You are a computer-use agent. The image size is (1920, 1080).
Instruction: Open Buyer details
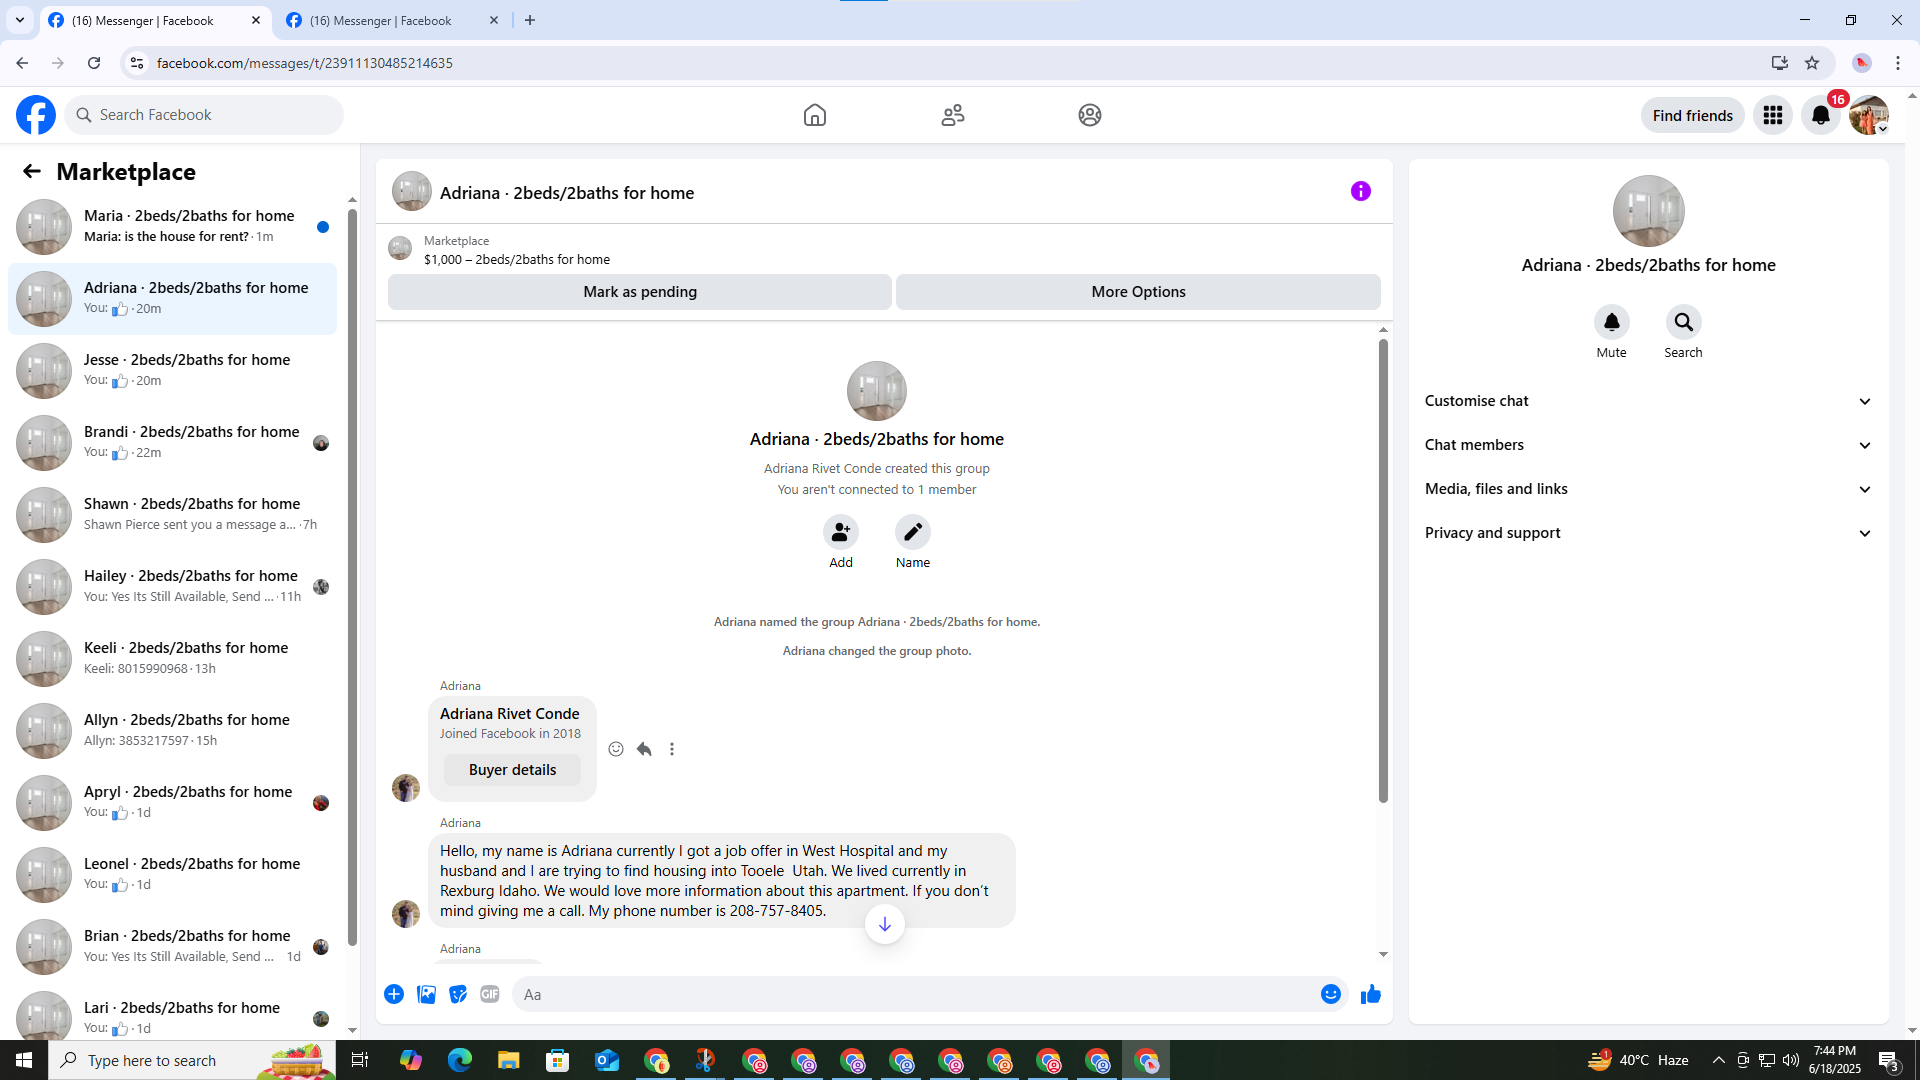(x=512, y=770)
